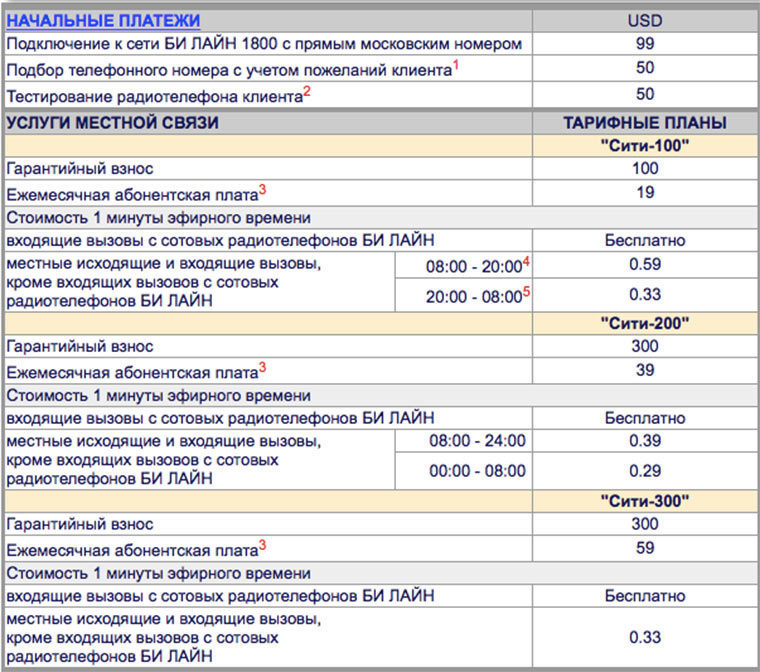Open the НАЧАЛЬНЫЕ ПЛАТЕЖИ link

pos(103,20)
